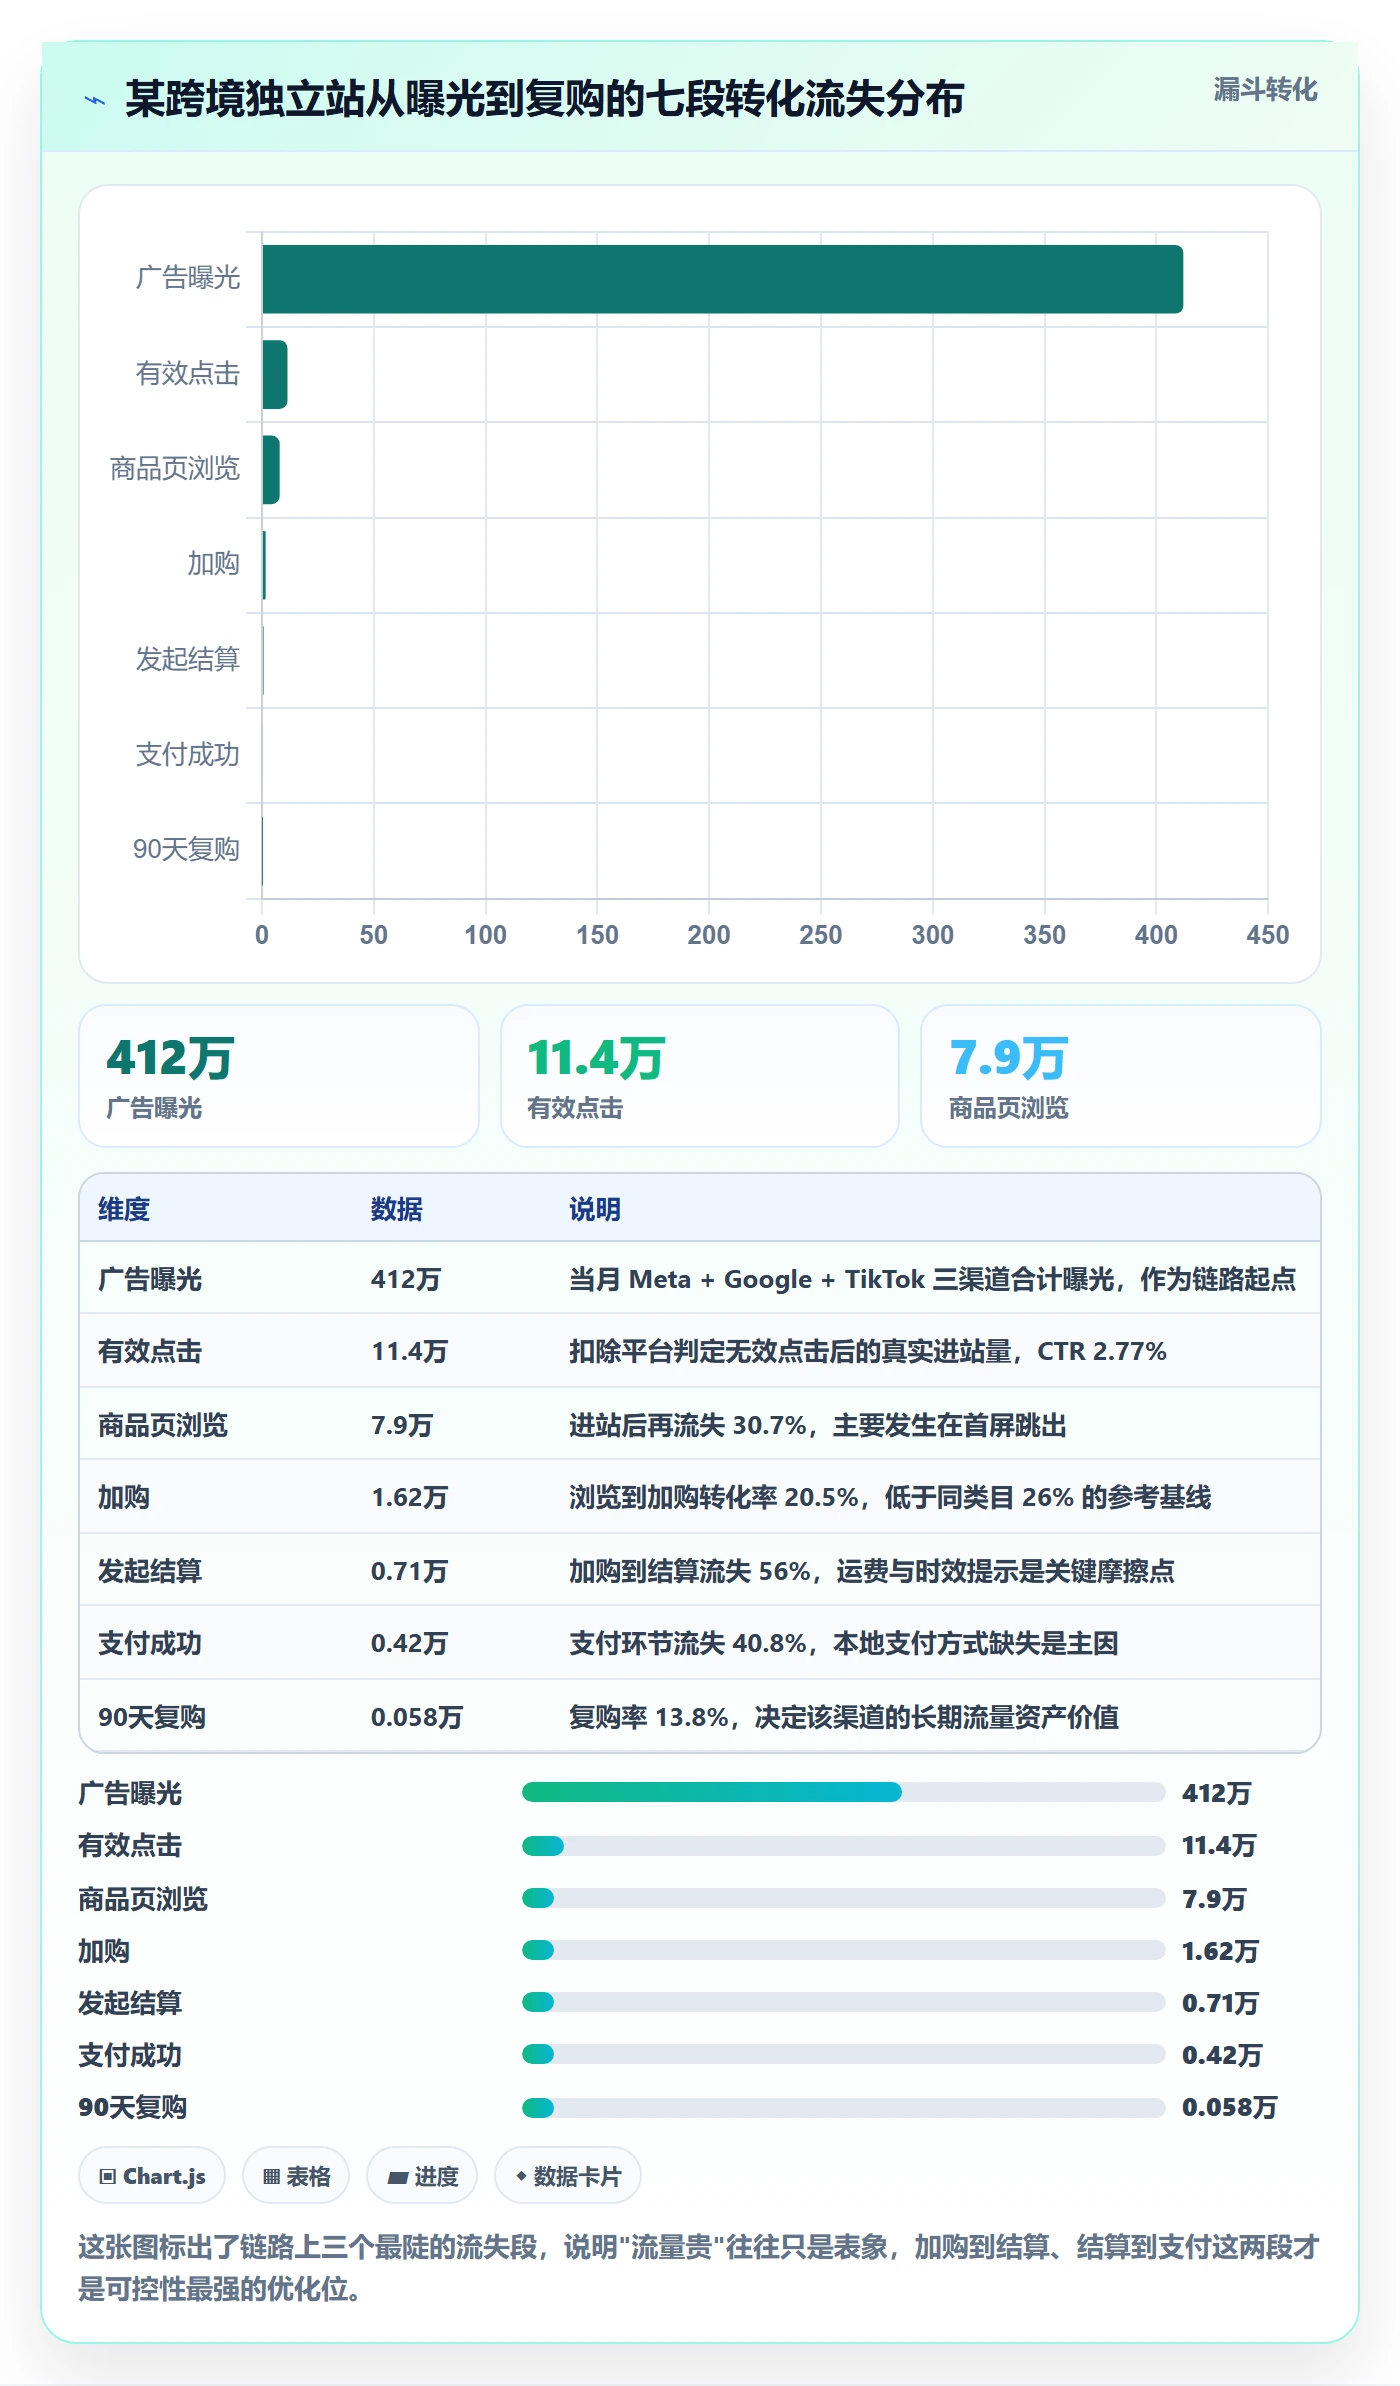Click the chart axis label 90天复购
Image resolution: width=1400 pixels, height=2386 pixels.
[186, 849]
